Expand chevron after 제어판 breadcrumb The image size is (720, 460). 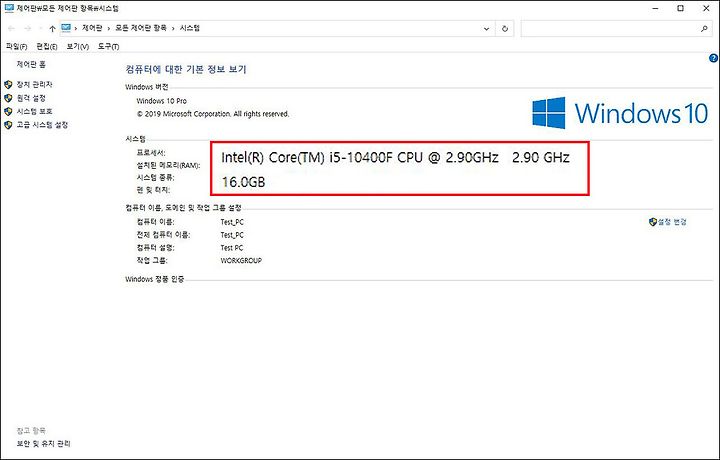(x=109, y=28)
